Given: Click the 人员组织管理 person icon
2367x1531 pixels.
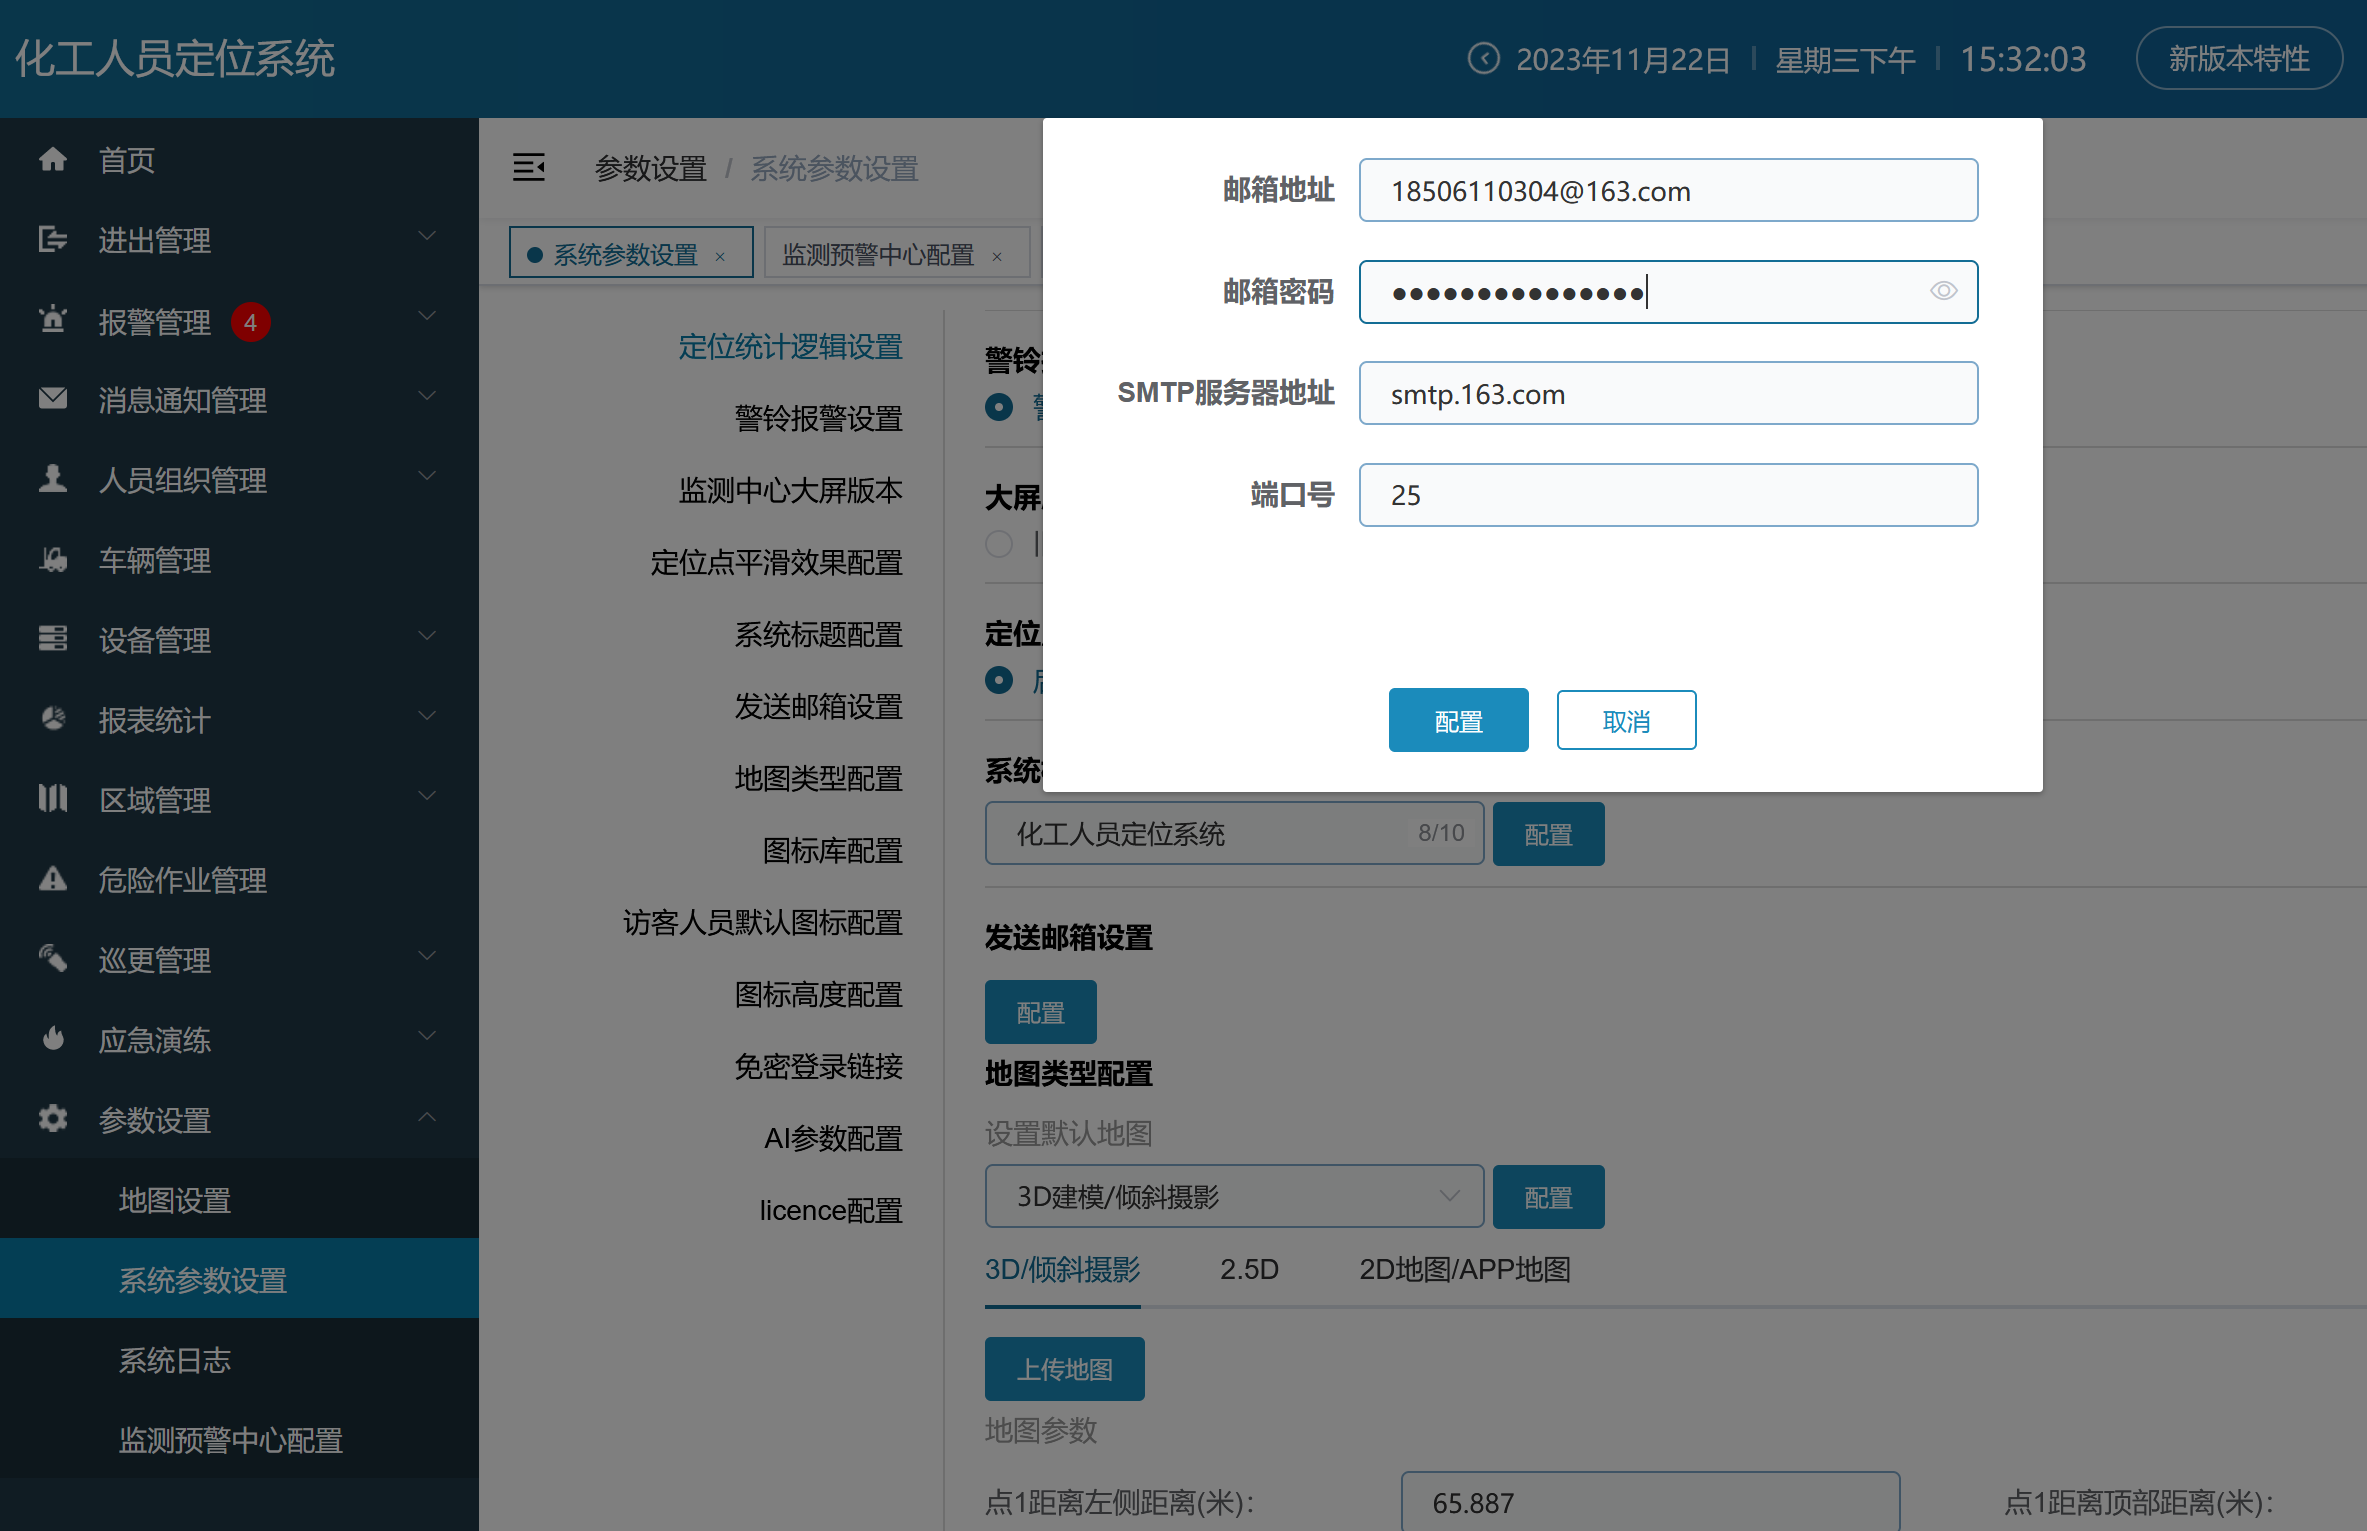Looking at the screenshot, I should [x=53, y=479].
